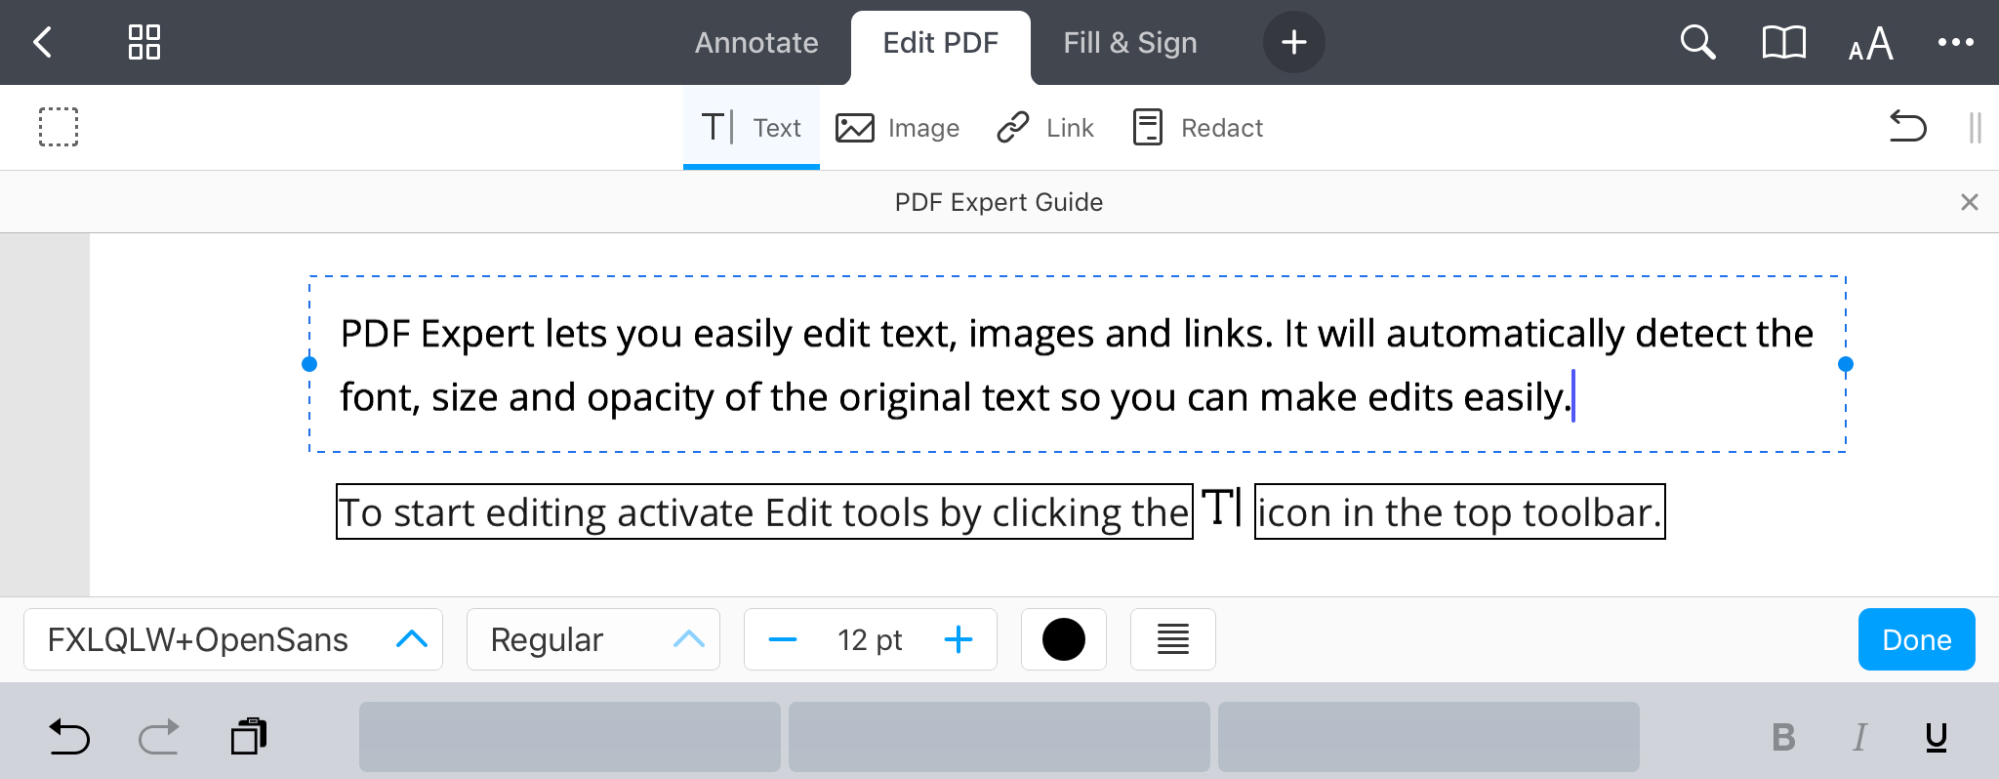Toggle bold formatting on keyboard bar
The height and width of the screenshot is (779, 1999).
pyautogui.click(x=1783, y=737)
